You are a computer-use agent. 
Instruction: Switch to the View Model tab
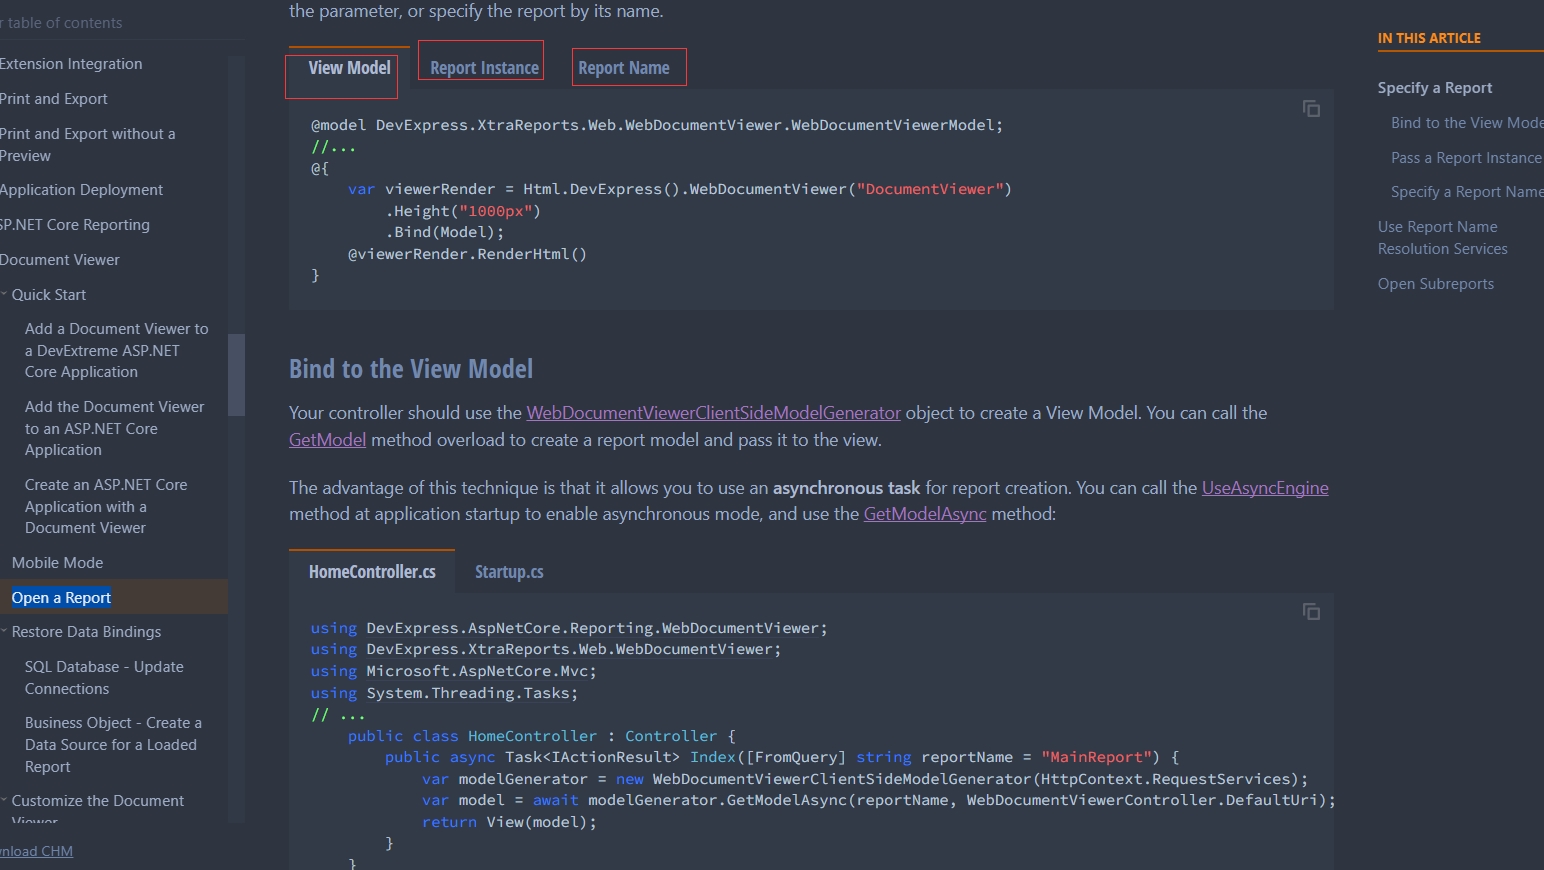click(349, 68)
